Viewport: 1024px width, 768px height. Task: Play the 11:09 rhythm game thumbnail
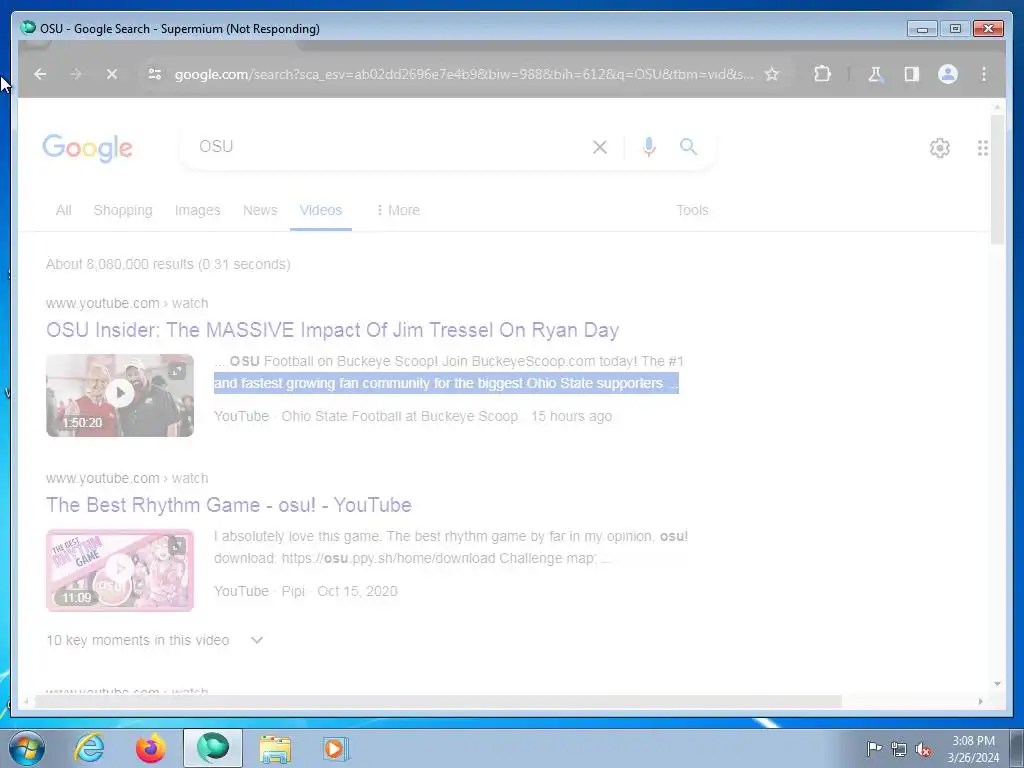[x=120, y=570]
